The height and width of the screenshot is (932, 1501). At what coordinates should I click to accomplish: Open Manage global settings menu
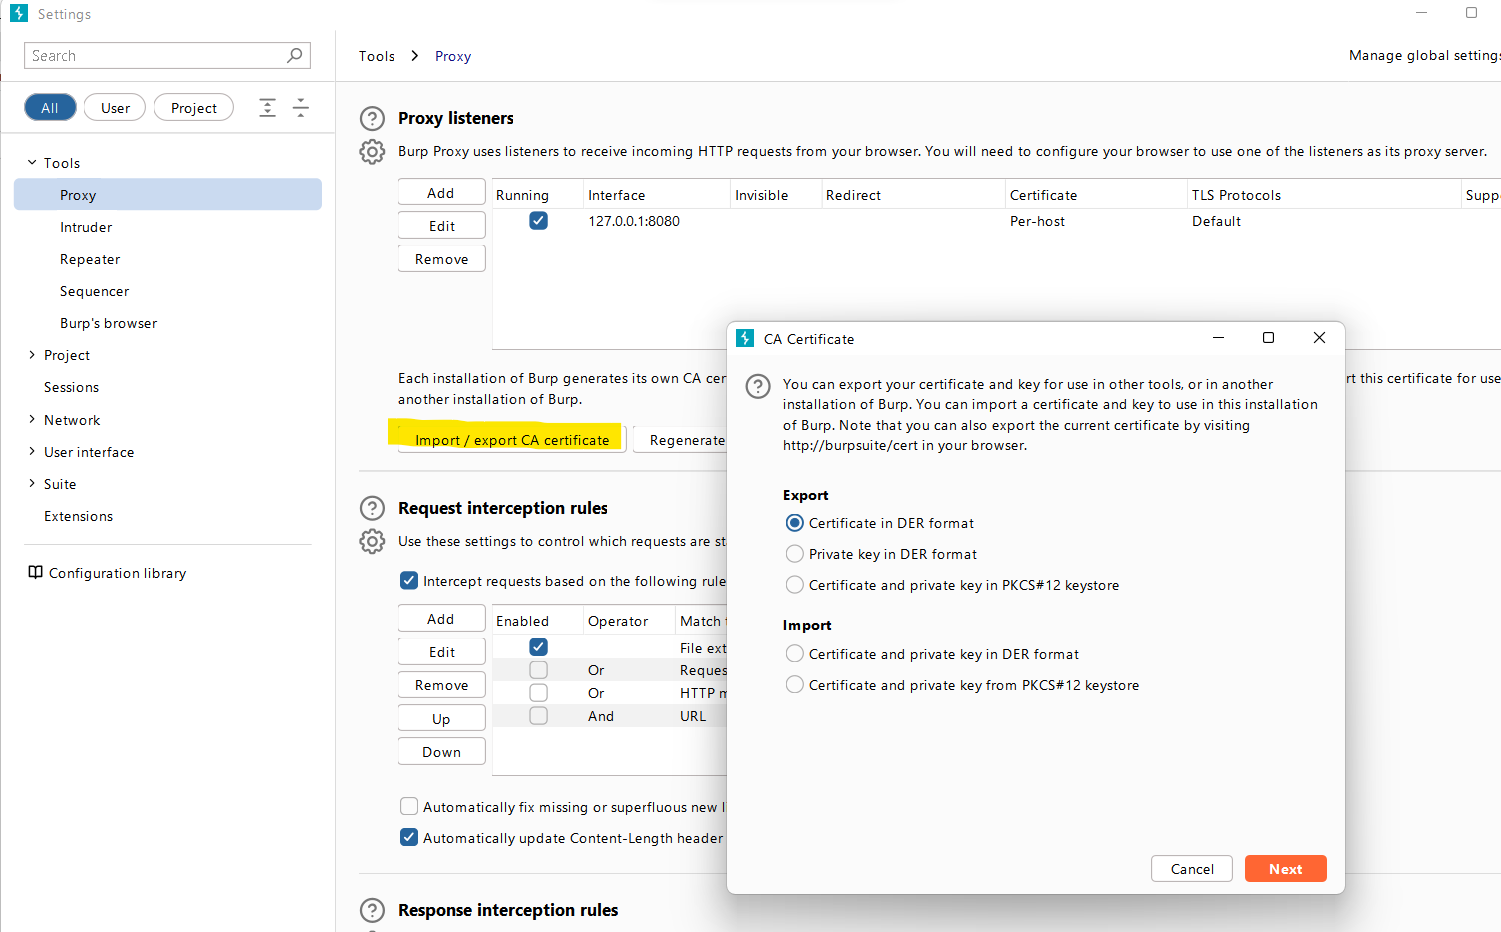click(1424, 56)
